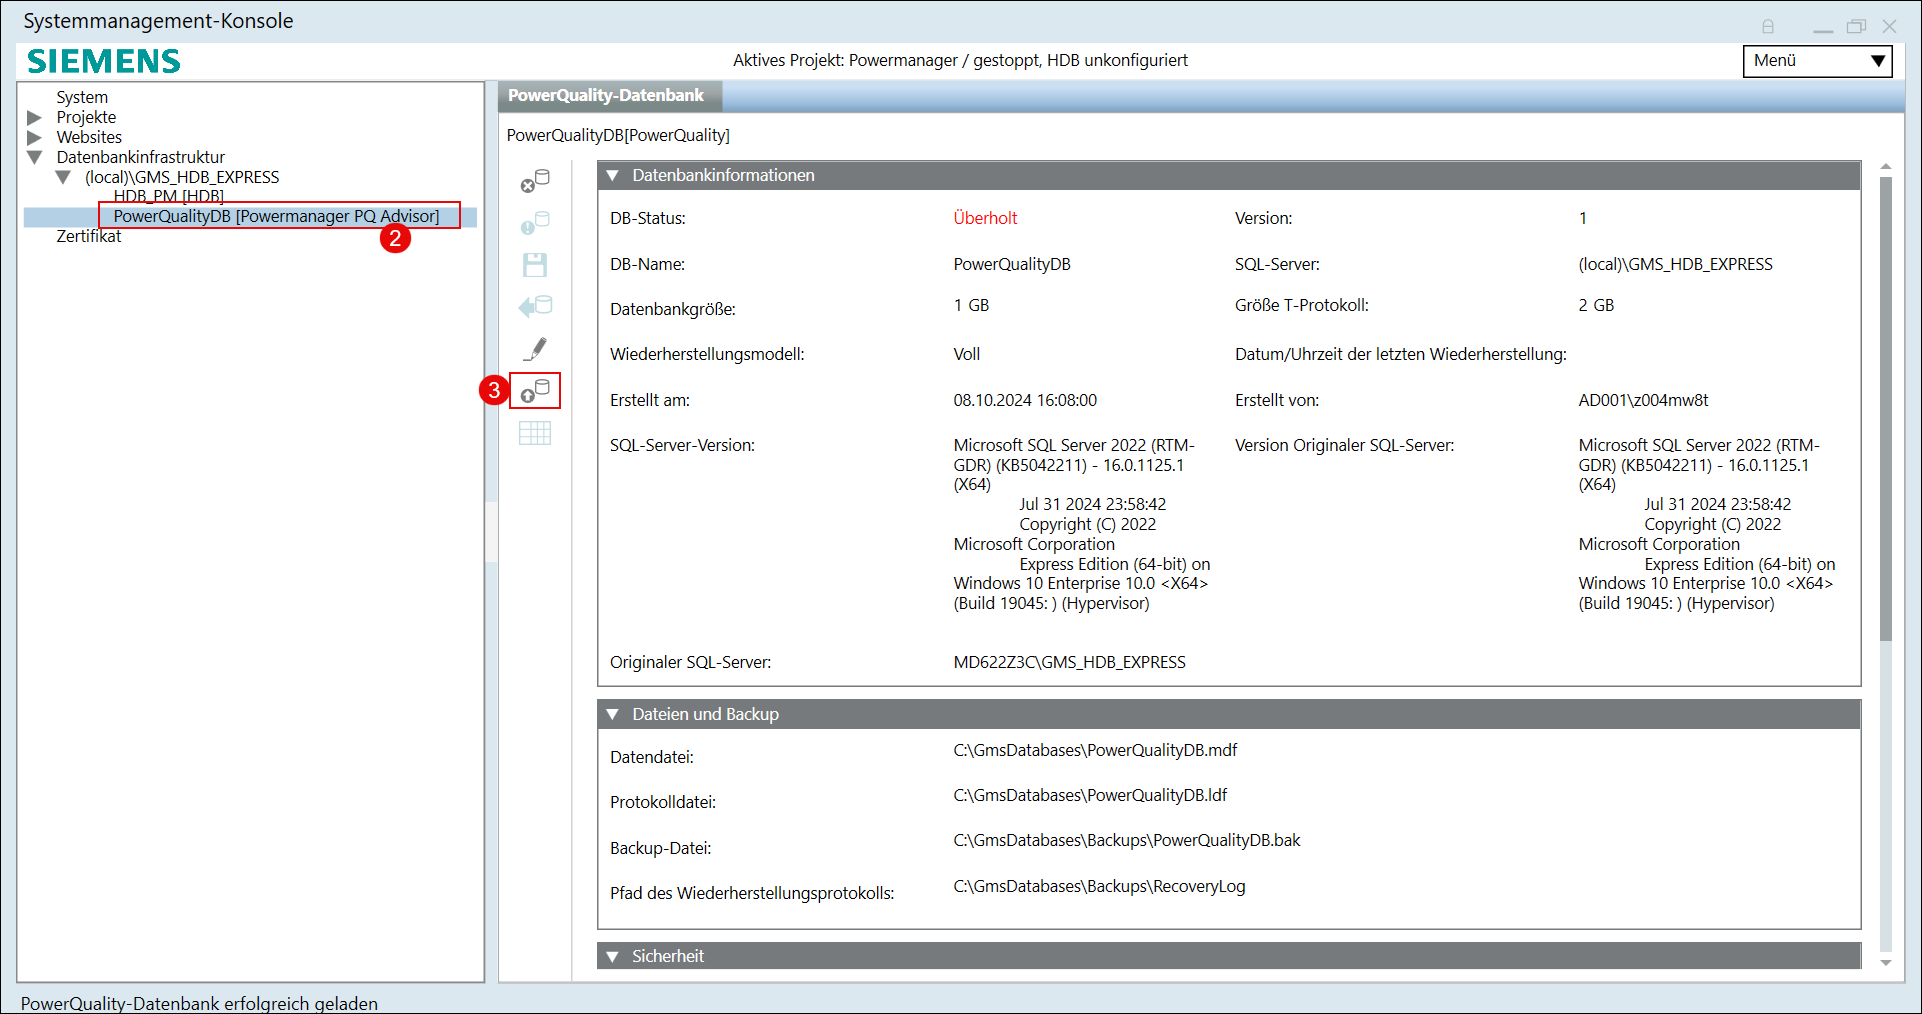Click the database restore icon with left arrow
The image size is (1922, 1014).
(x=535, y=306)
